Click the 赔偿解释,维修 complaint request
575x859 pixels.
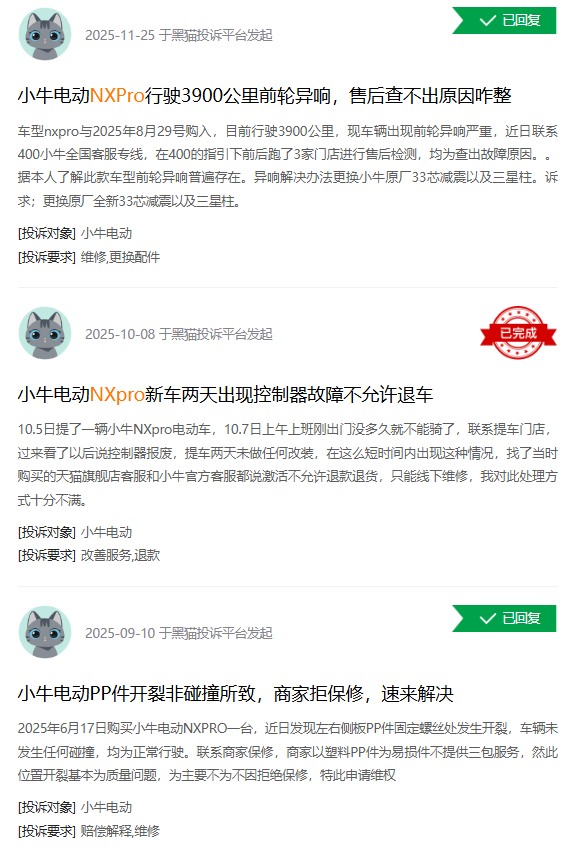[120, 831]
